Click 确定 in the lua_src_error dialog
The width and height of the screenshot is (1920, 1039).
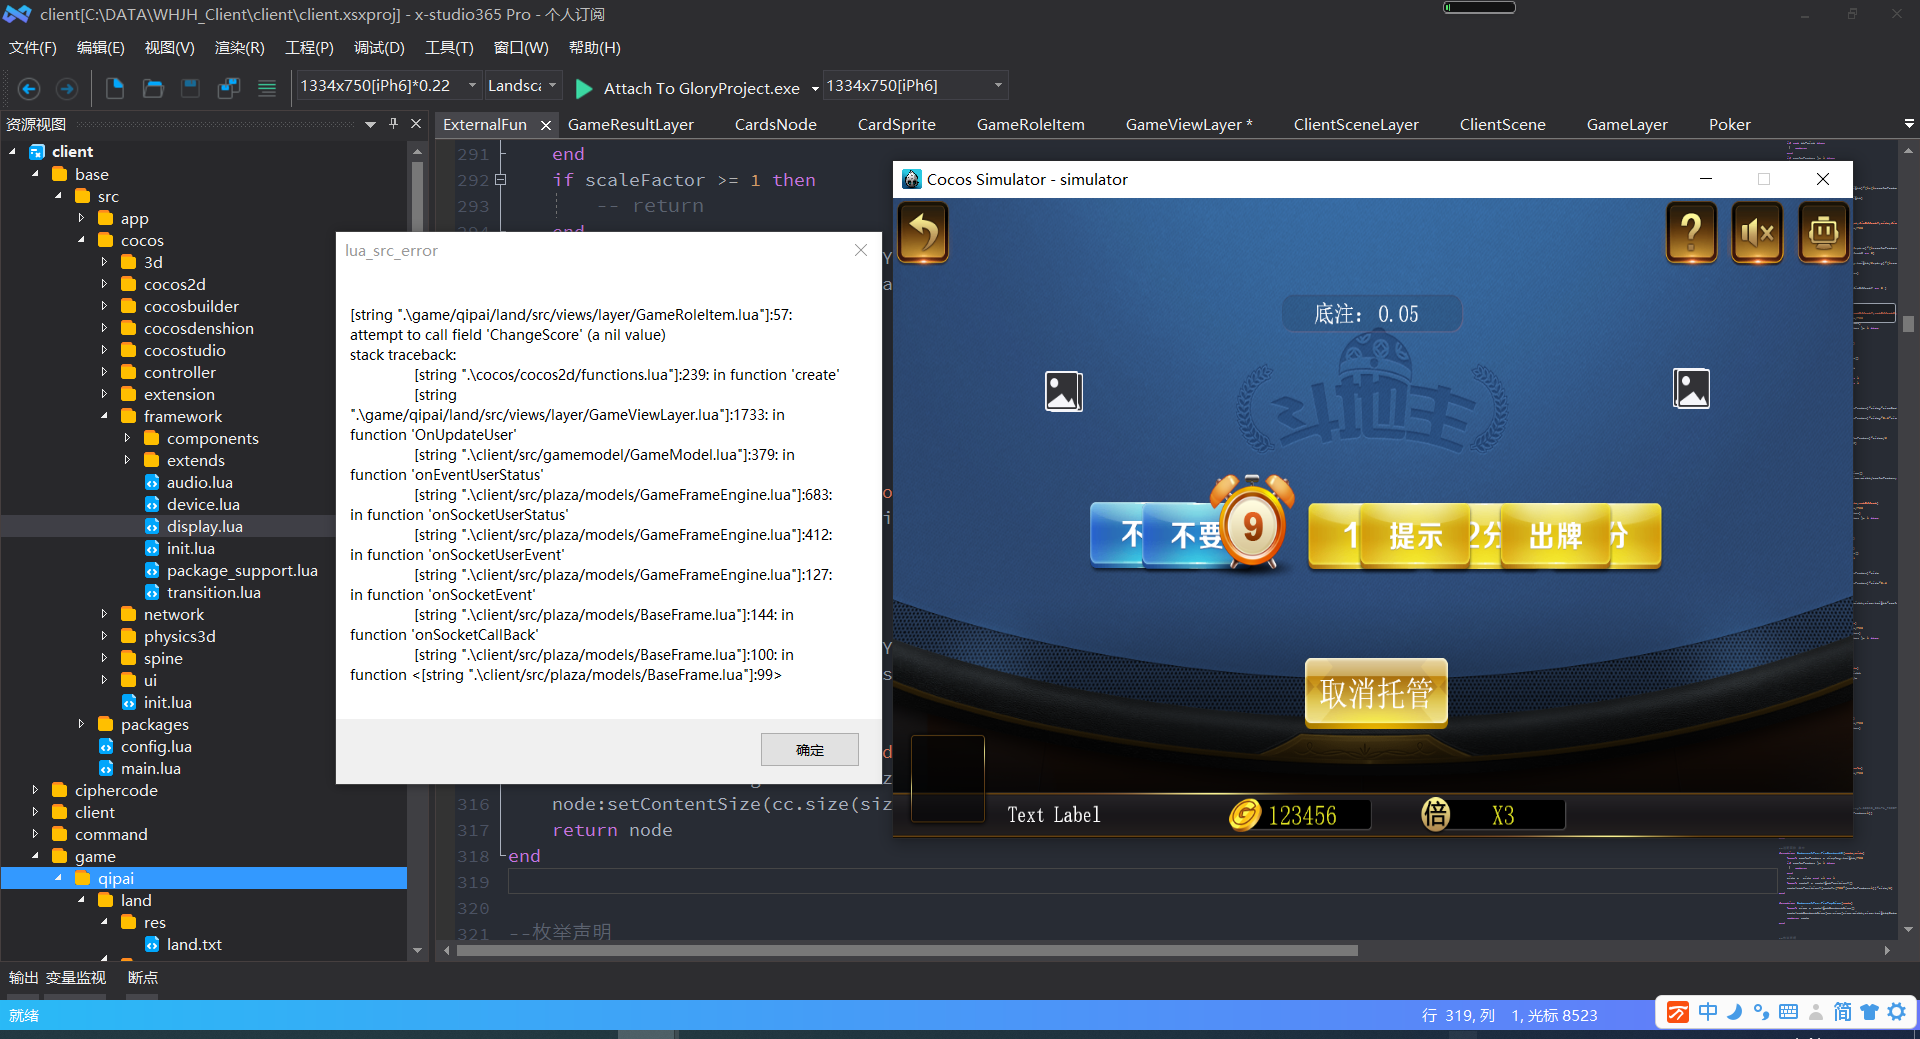[x=810, y=750]
